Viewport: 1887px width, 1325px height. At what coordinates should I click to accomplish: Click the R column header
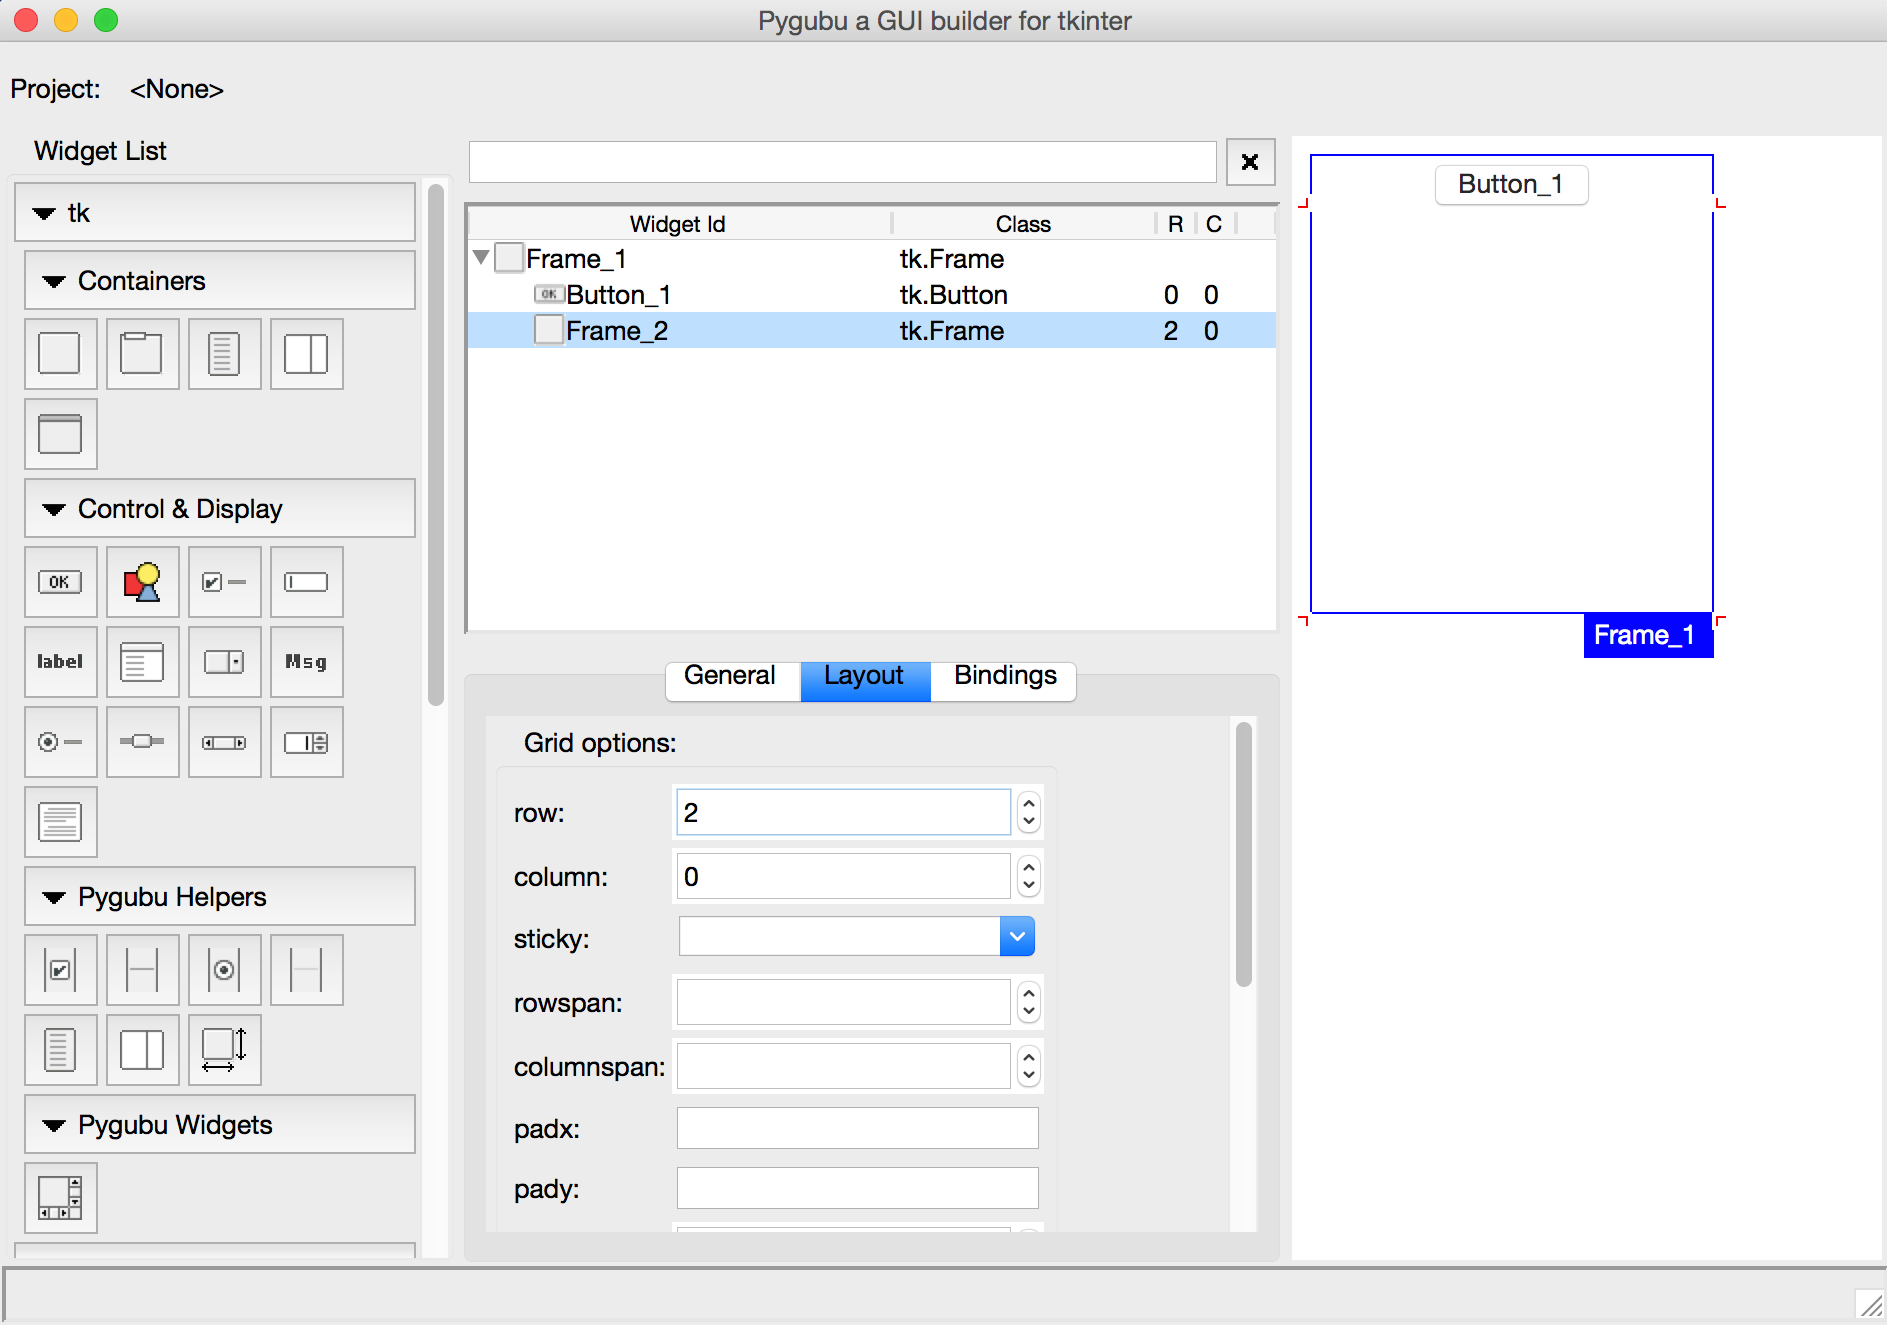1176,224
